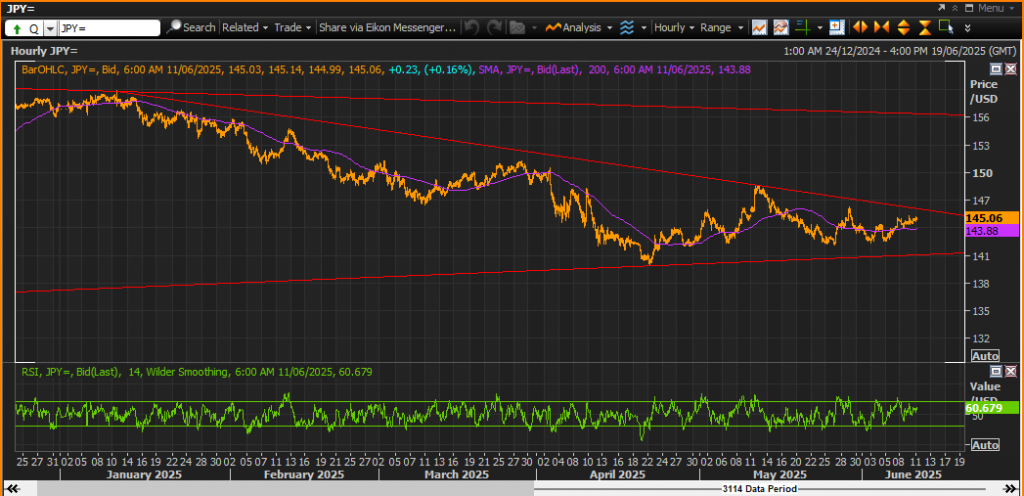
Task: Click the line chart style icon
Action: (x=759, y=27)
